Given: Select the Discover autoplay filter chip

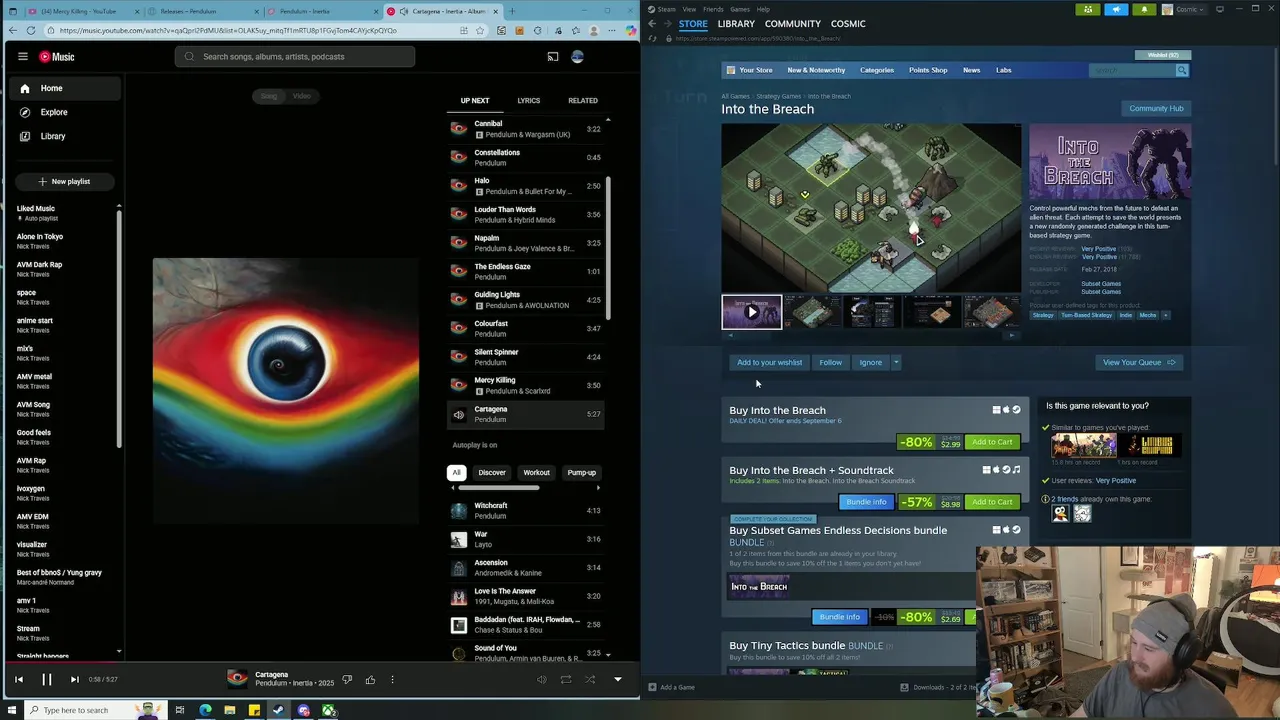Looking at the screenshot, I should pyautogui.click(x=492, y=472).
